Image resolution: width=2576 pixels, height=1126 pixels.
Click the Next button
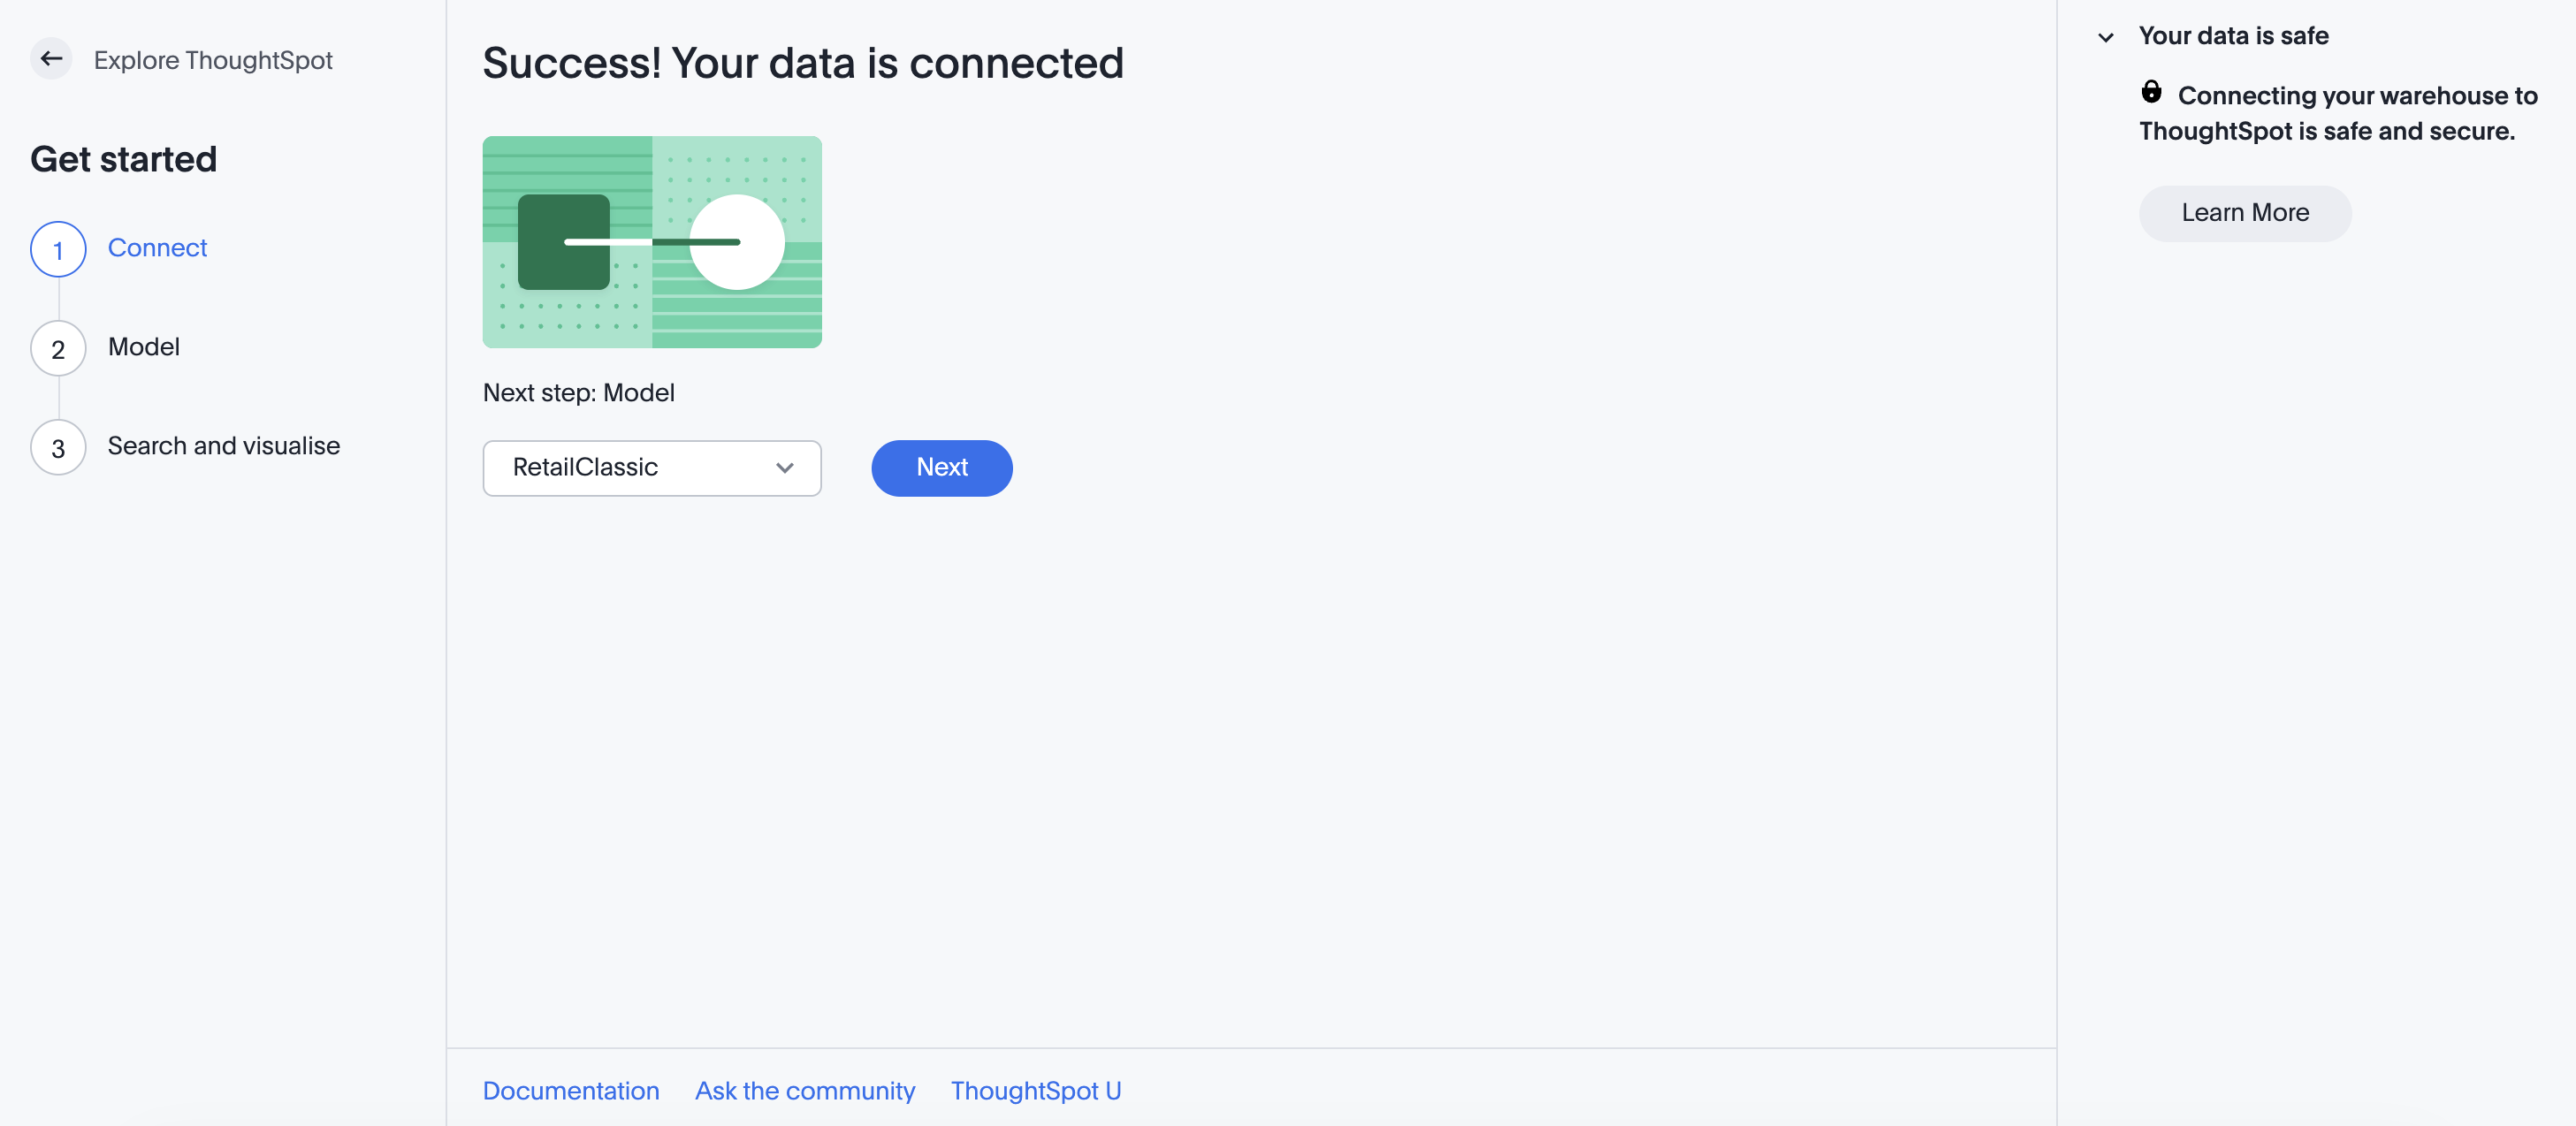click(941, 467)
